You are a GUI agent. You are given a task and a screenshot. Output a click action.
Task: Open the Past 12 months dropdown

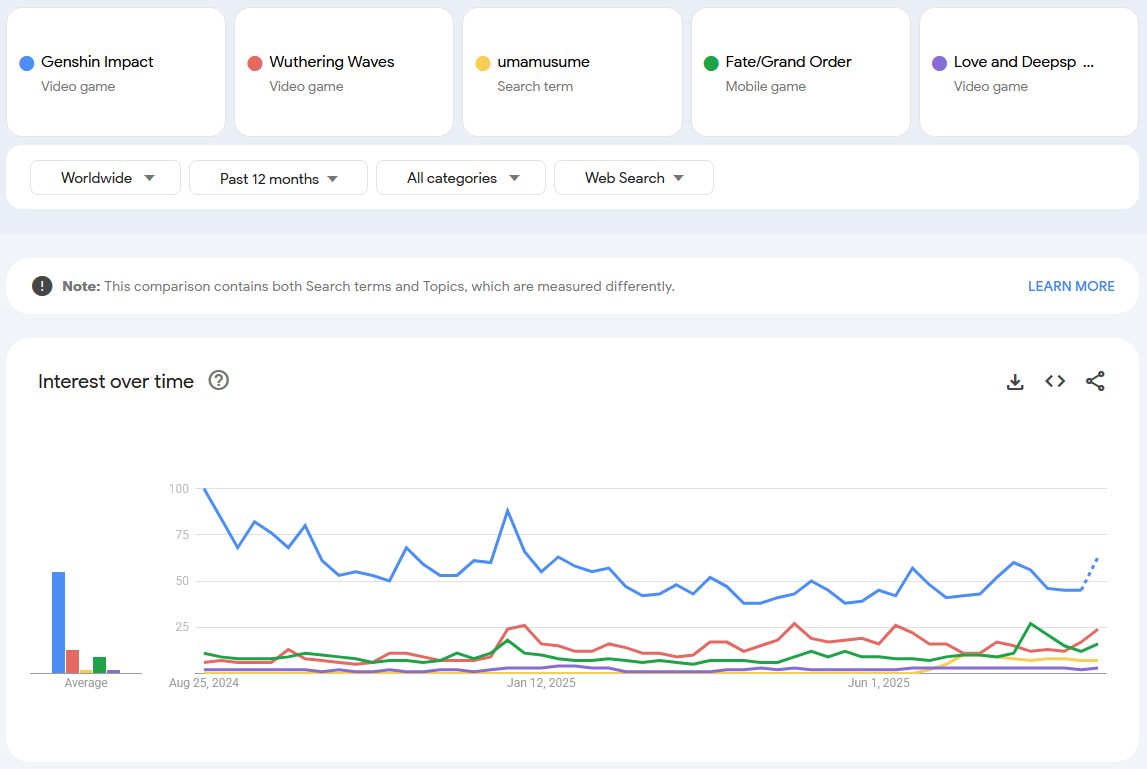point(278,178)
